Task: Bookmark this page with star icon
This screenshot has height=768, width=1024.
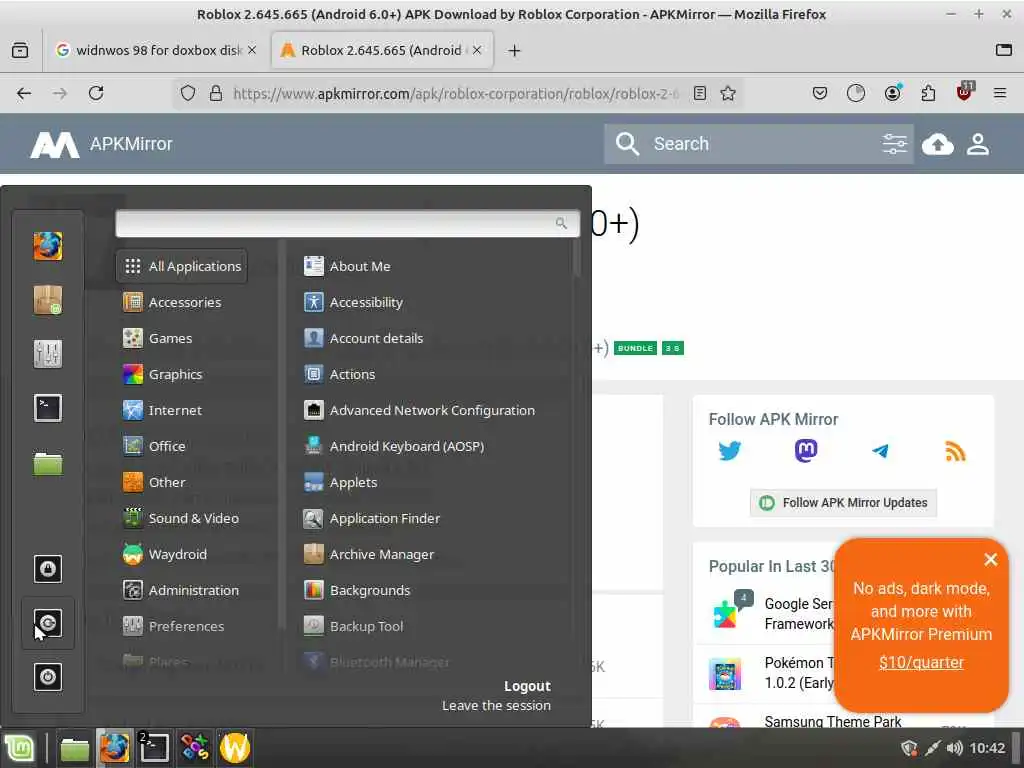Action: coord(728,93)
